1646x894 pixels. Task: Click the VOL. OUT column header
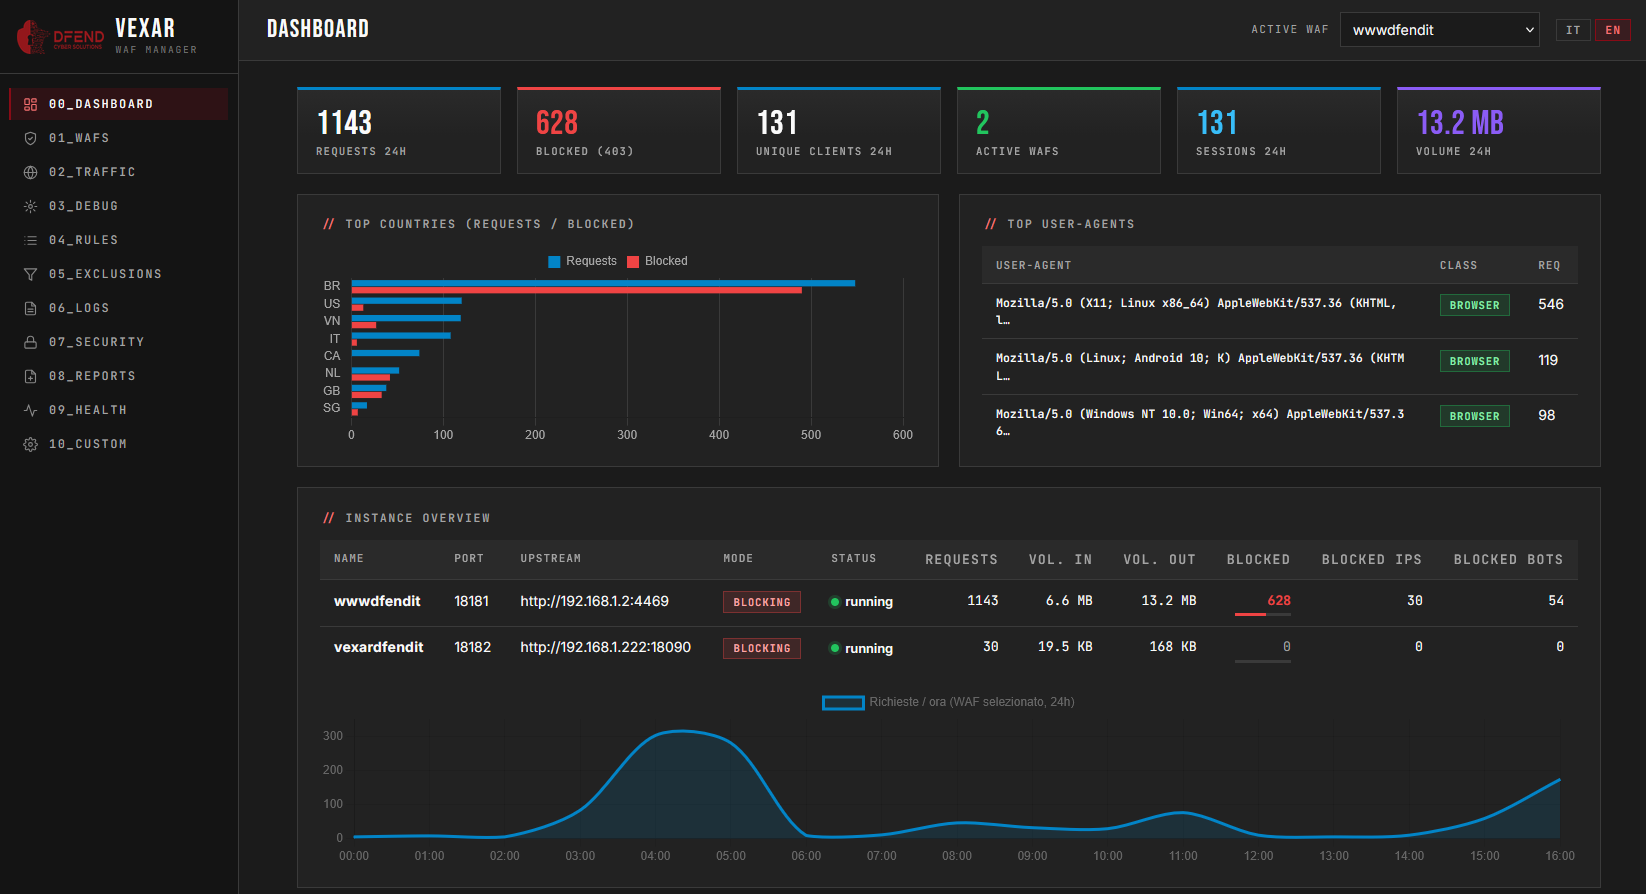(x=1160, y=560)
